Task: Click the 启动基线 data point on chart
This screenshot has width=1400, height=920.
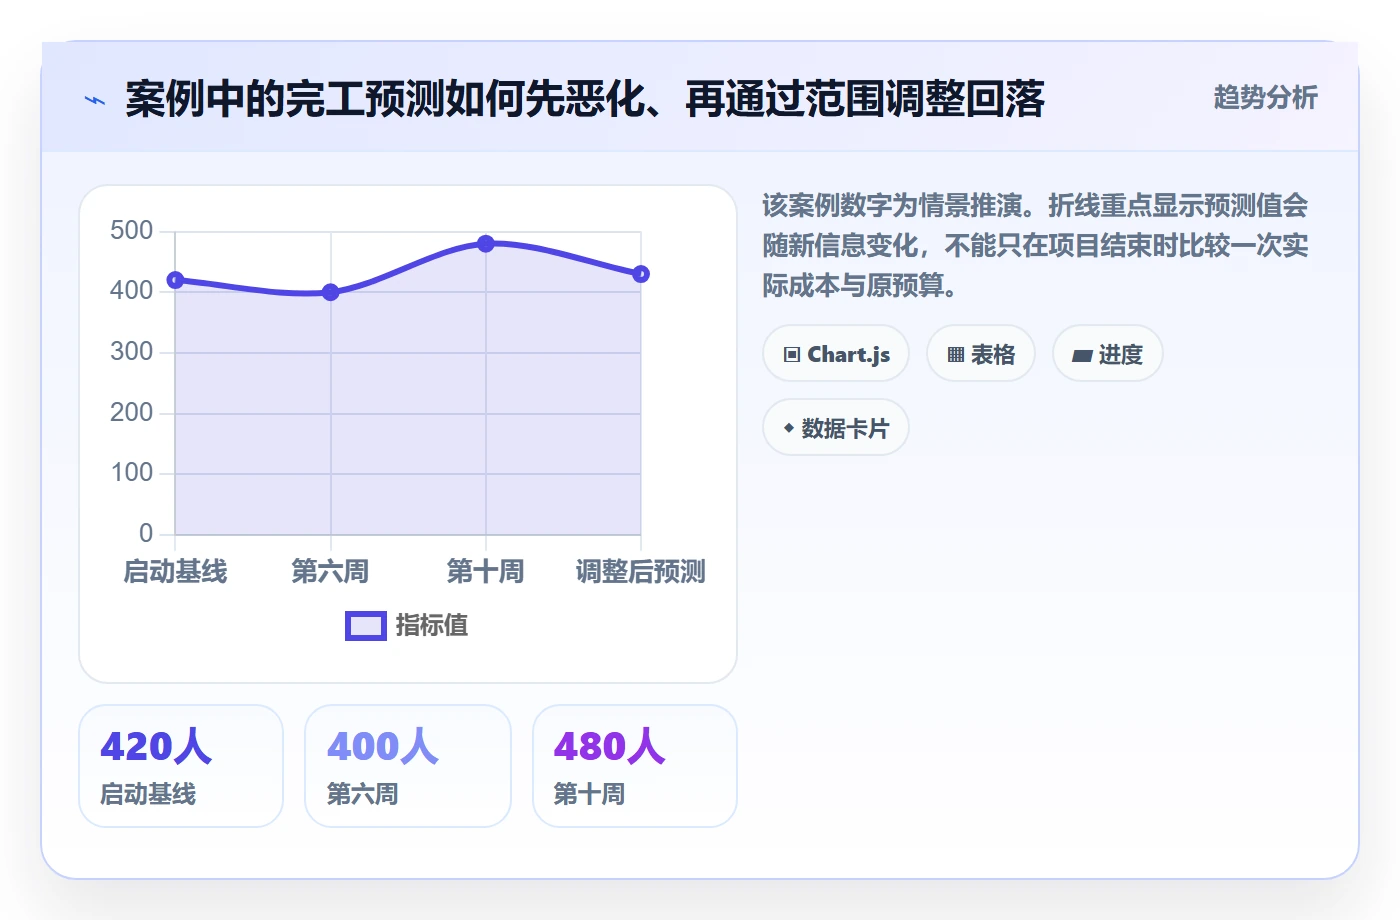Action: (175, 280)
